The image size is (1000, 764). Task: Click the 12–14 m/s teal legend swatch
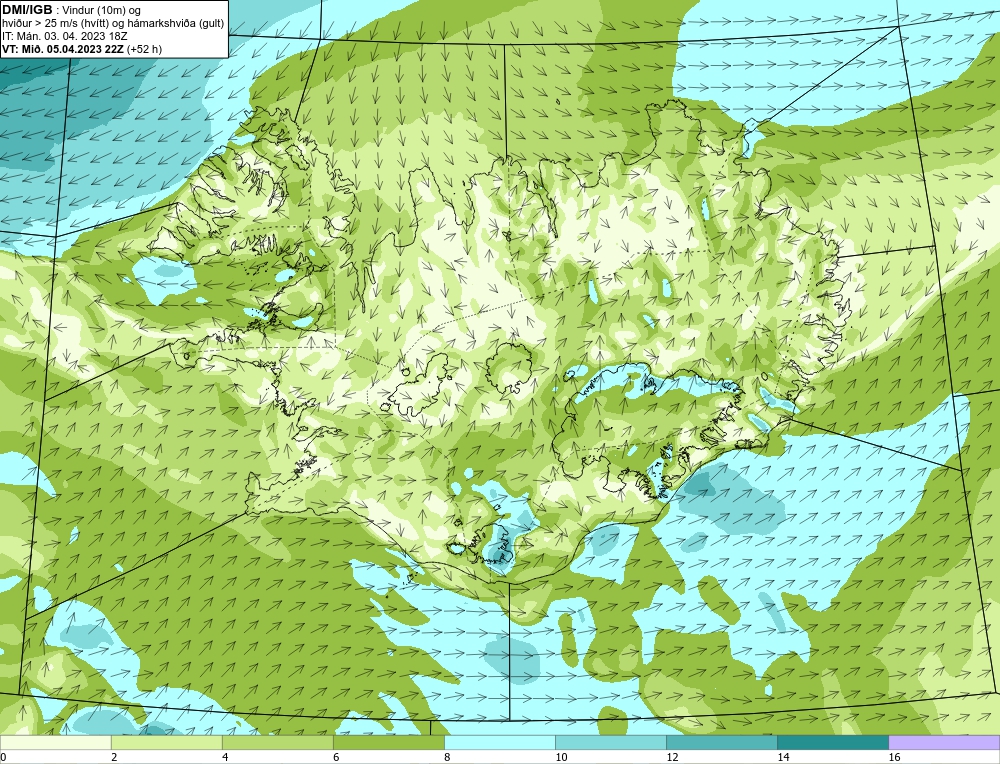tap(722, 742)
